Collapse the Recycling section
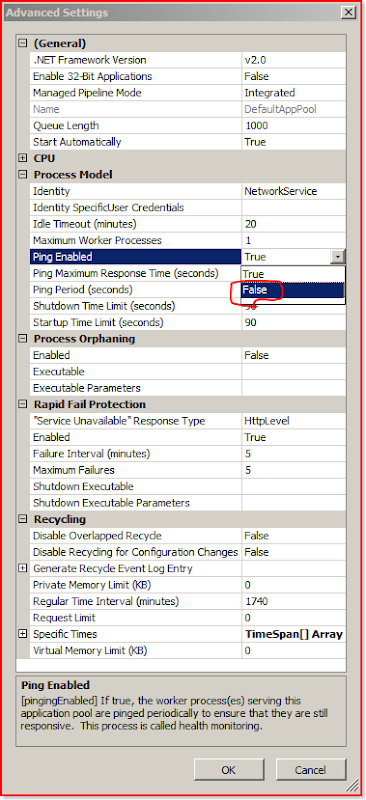 (x=22, y=519)
